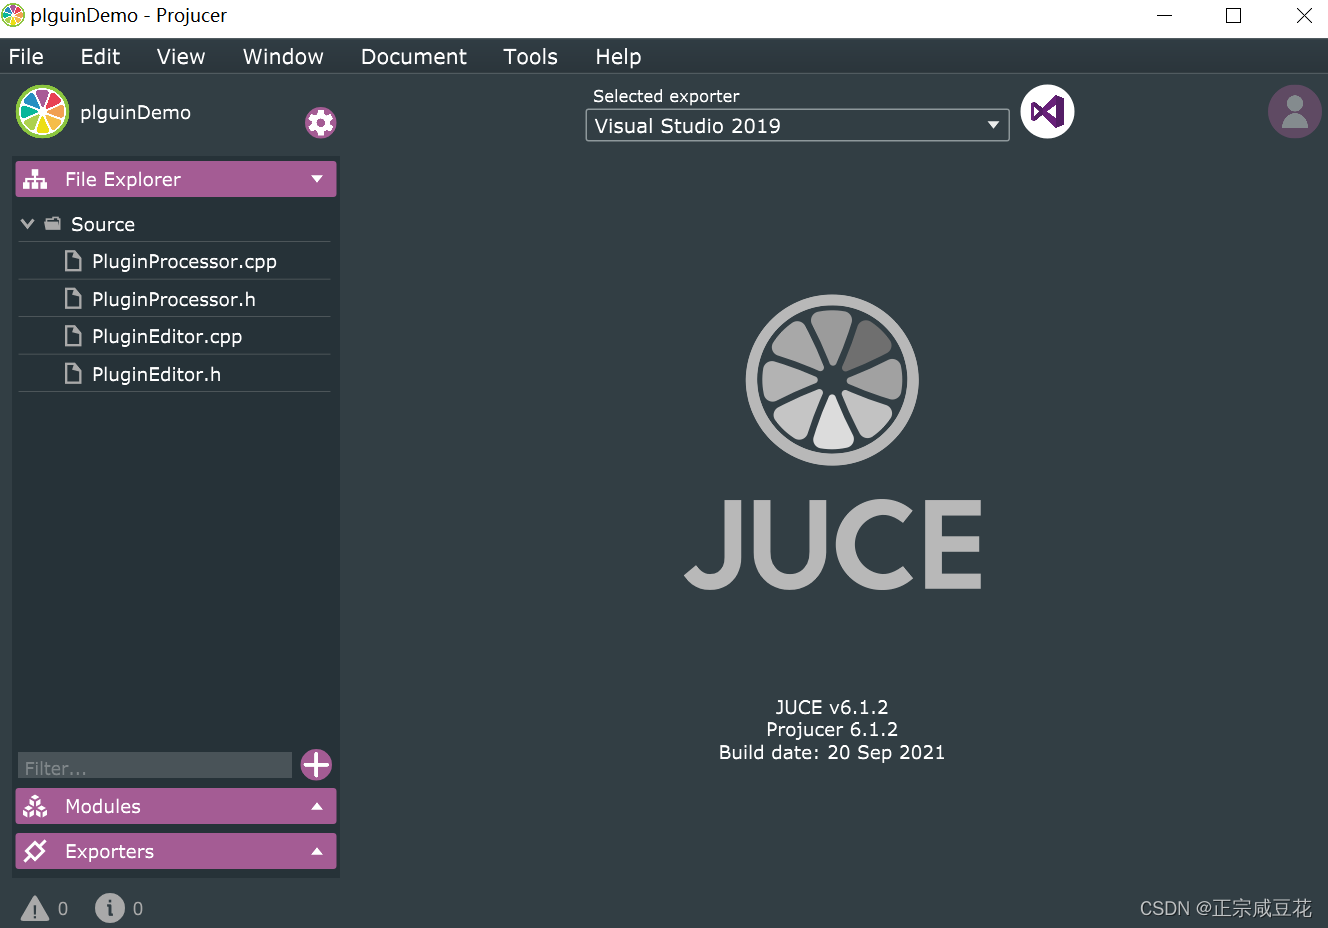The image size is (1328, 928).
Task: Open the Document menu
Action: tap(413, 57)
